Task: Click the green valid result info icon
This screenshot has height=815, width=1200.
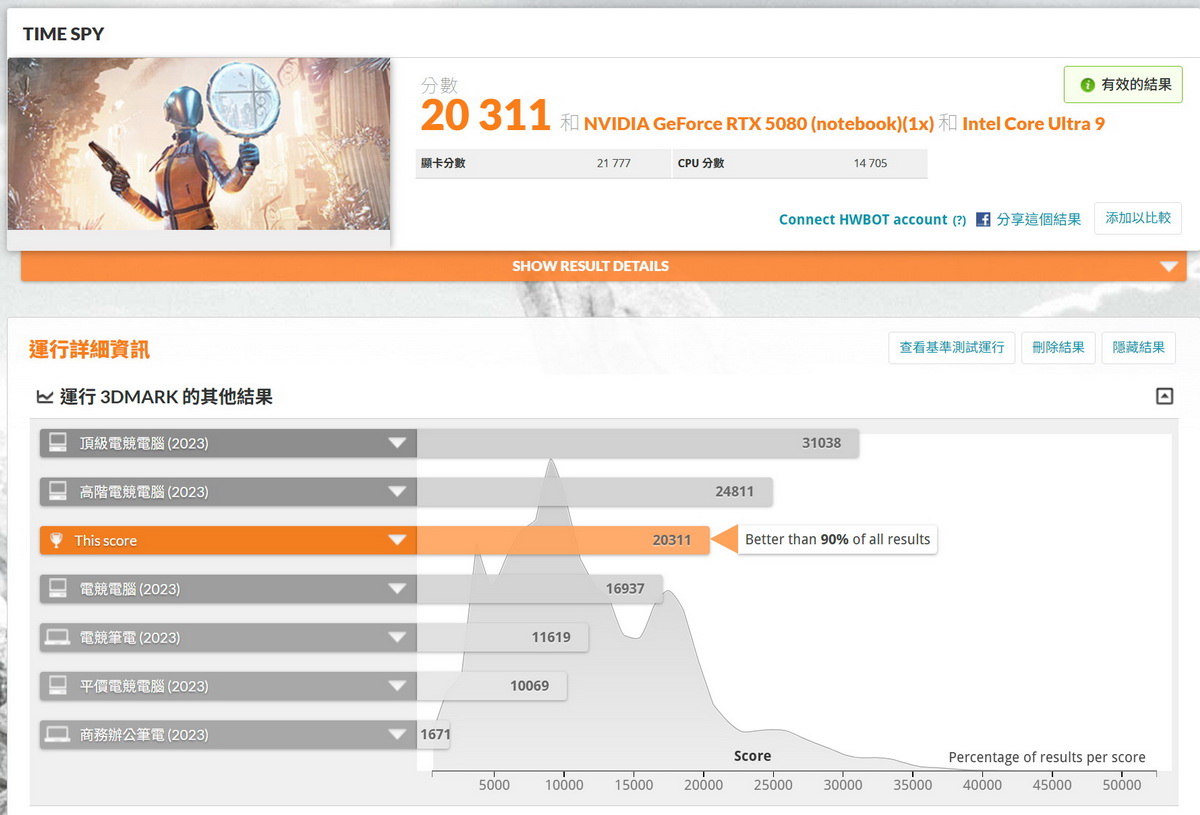Action: point(1087,85)
